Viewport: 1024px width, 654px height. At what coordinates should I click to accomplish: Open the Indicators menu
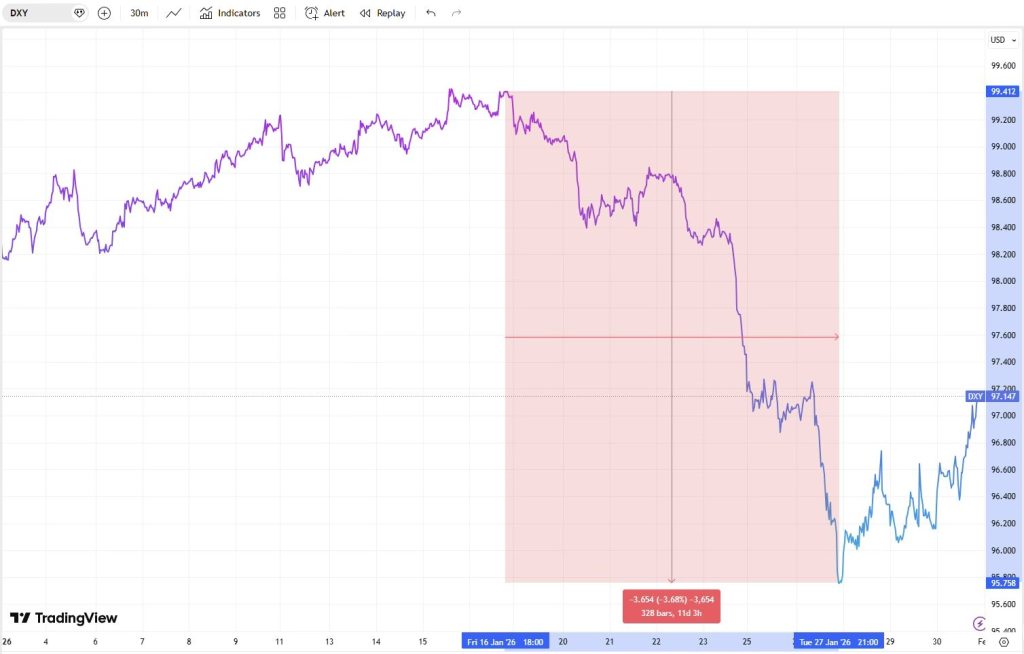tap(230, 13)
